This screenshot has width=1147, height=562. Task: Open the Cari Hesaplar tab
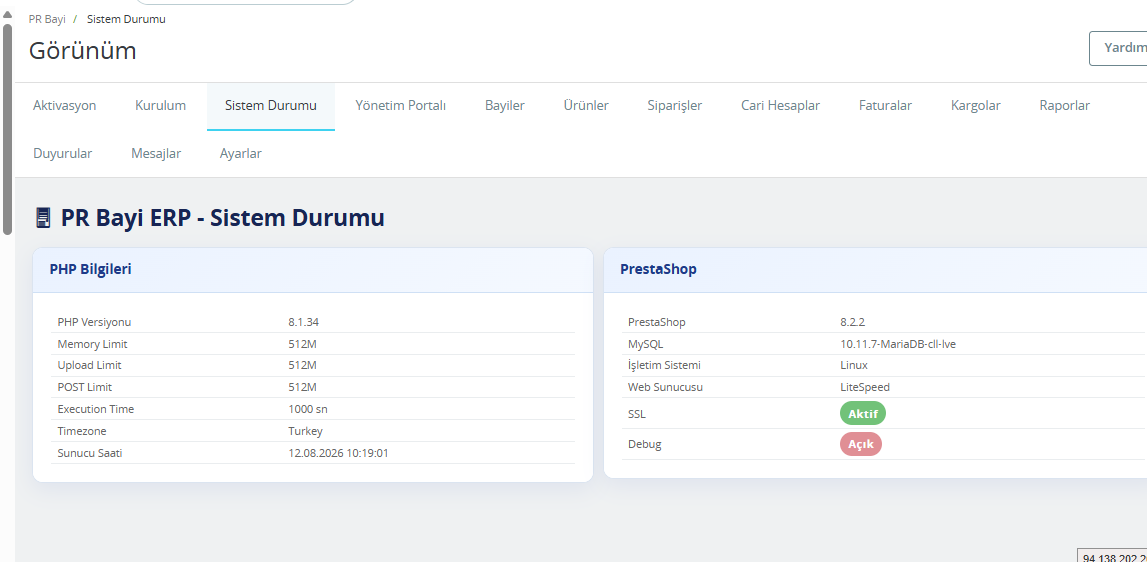click(781, 105)
